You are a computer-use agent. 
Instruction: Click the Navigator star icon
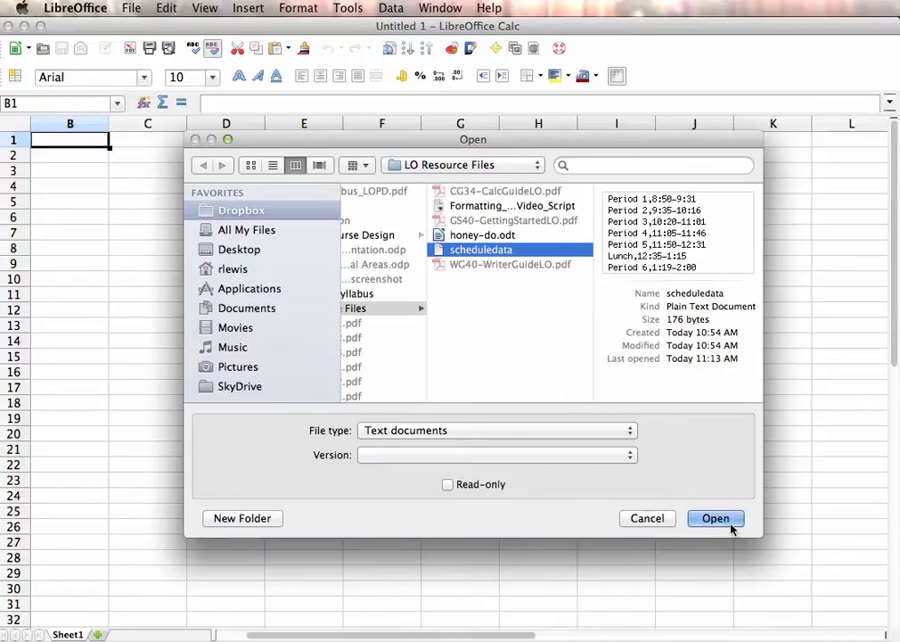(x=496, y=49)
